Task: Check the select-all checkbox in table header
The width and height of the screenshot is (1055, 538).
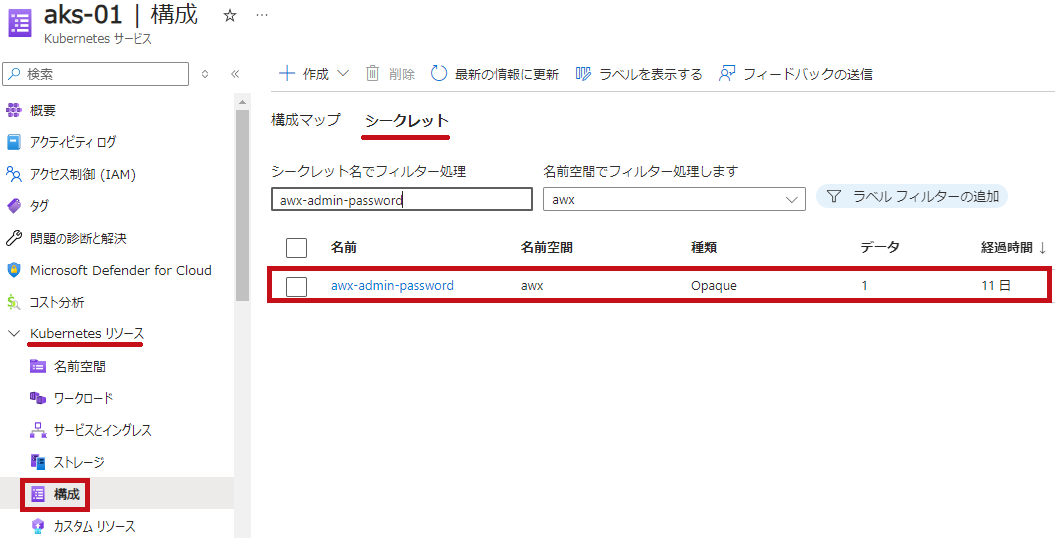Action: [296, 247]
